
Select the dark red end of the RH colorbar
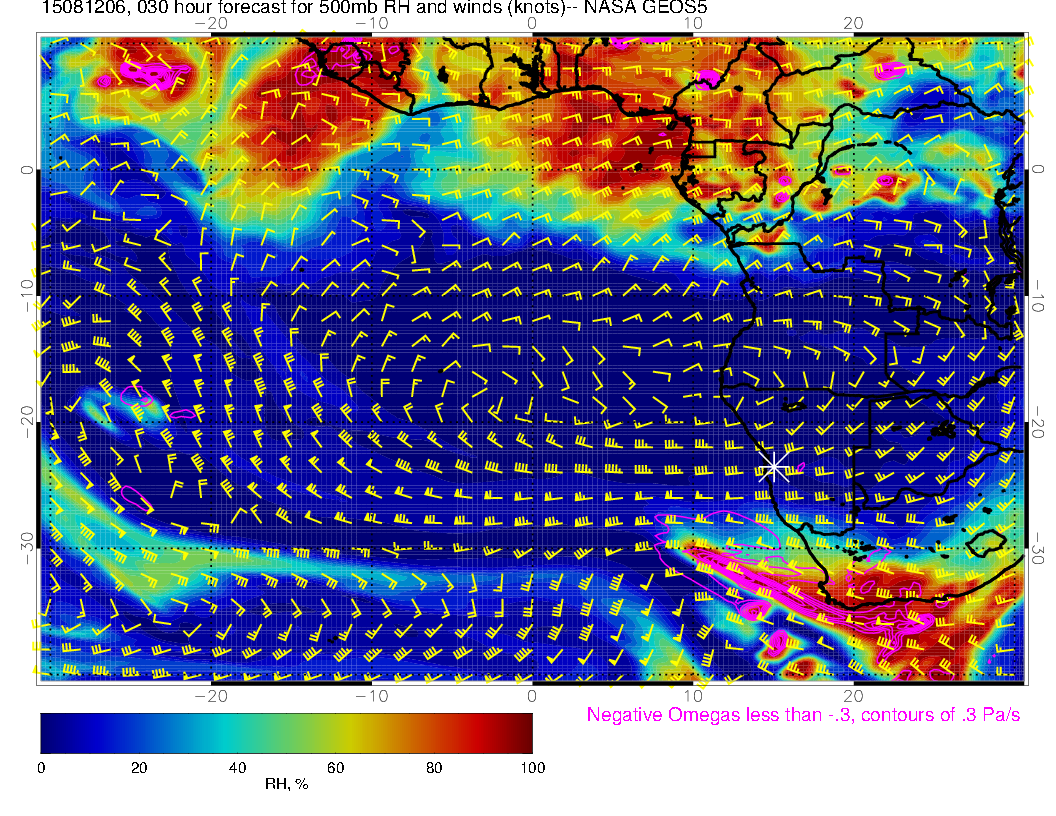[520, 732]
